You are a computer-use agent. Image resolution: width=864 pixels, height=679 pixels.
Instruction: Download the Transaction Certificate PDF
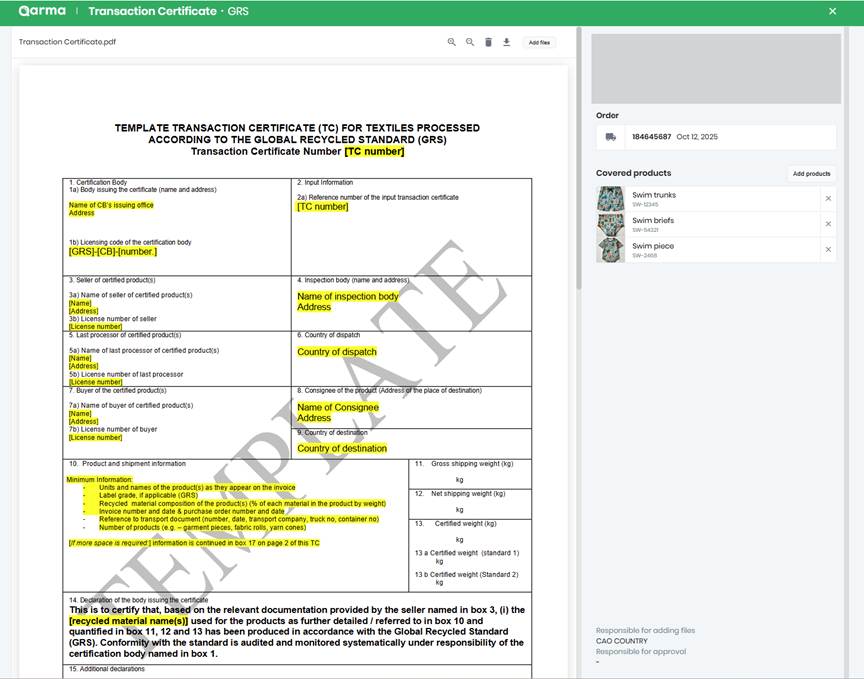[x=506, y=42]
